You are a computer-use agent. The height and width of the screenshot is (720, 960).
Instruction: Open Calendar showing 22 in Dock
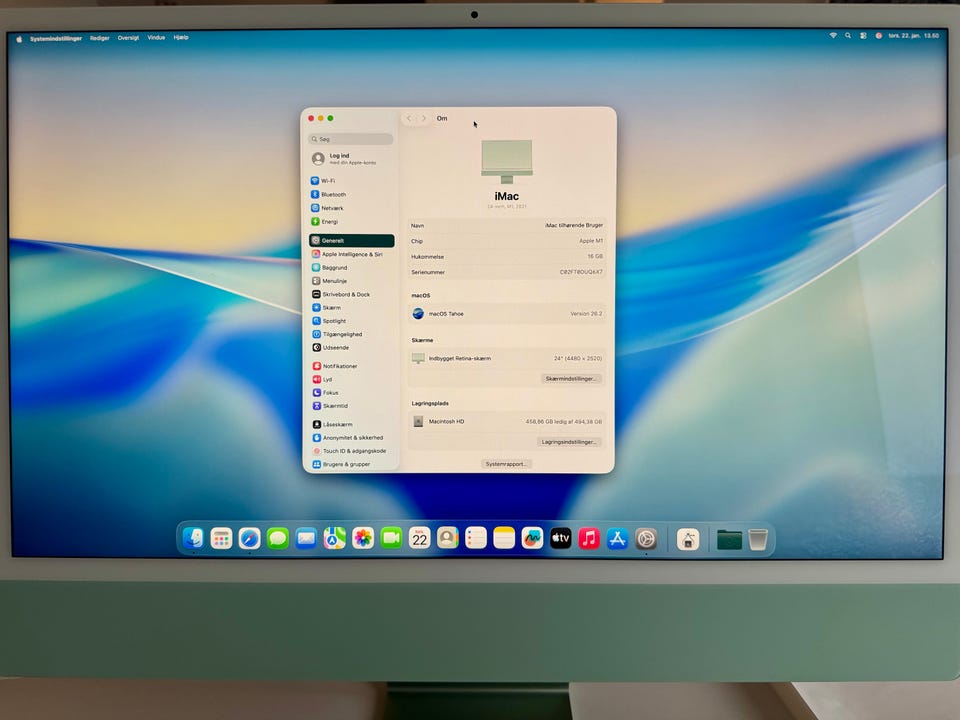pyautogui.click(x=419, y=538)
